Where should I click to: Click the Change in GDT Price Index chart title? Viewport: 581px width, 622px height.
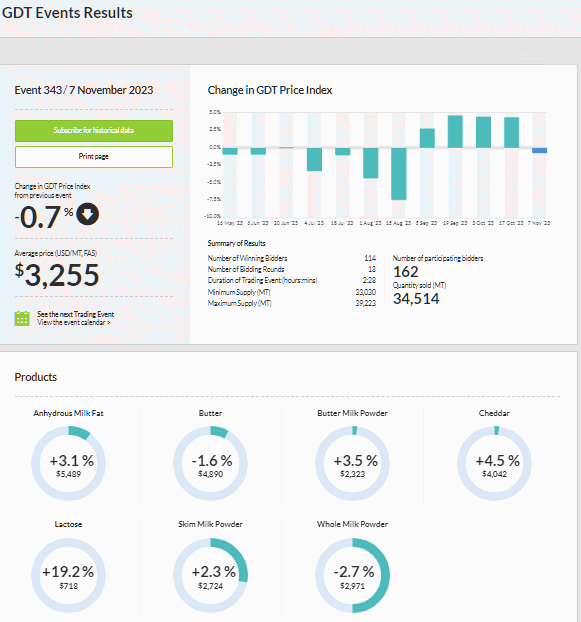(270, 90)
